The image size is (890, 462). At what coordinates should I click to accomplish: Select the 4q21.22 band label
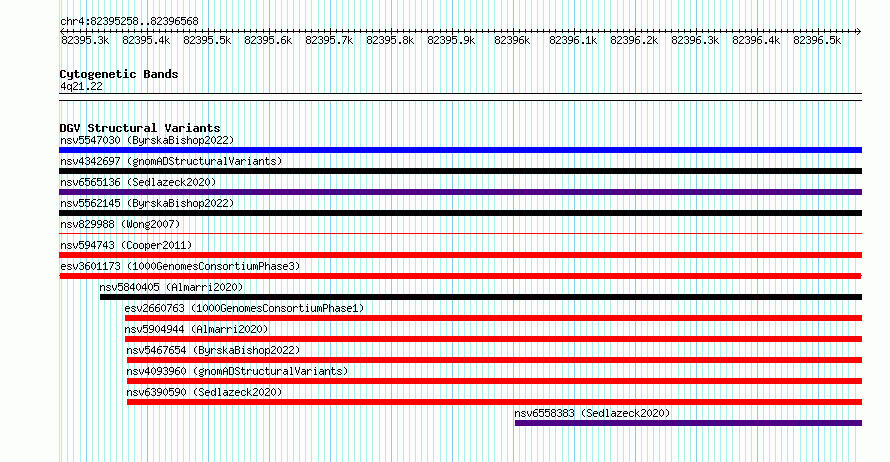click(x=82, y=86)
